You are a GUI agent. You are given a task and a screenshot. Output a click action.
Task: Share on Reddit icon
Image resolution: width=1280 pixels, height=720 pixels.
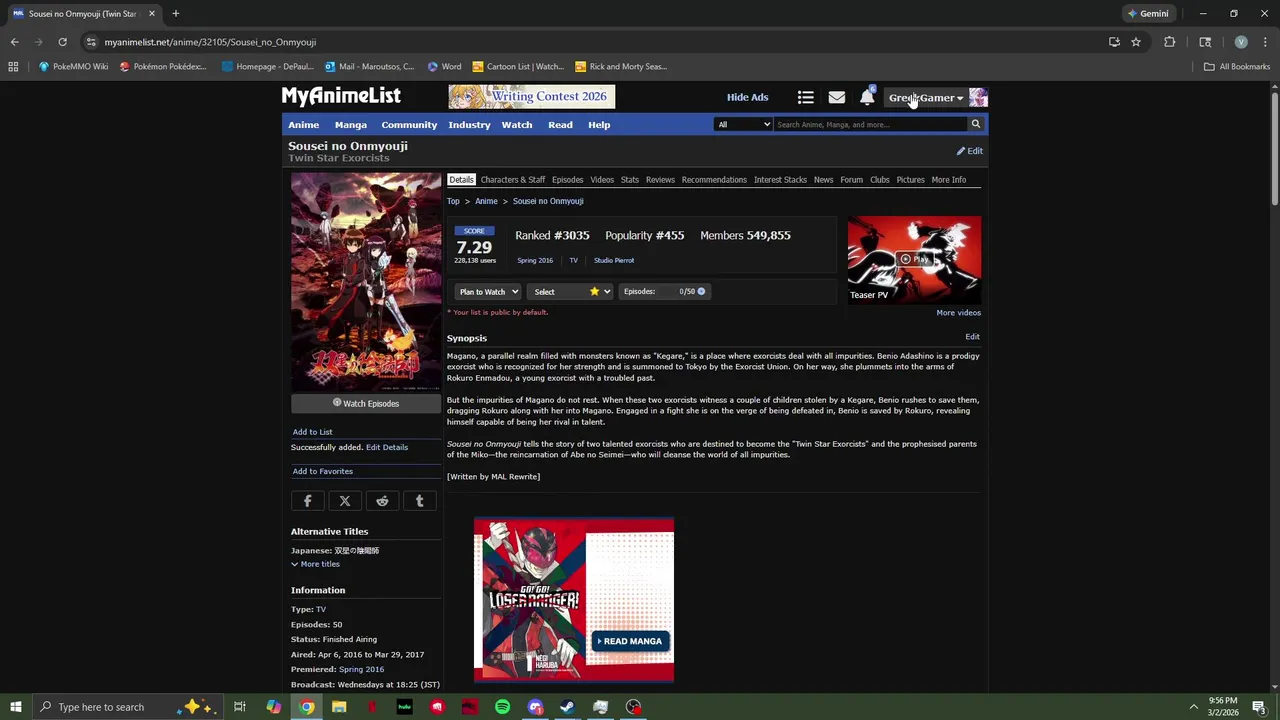click(x=382, y=501)
